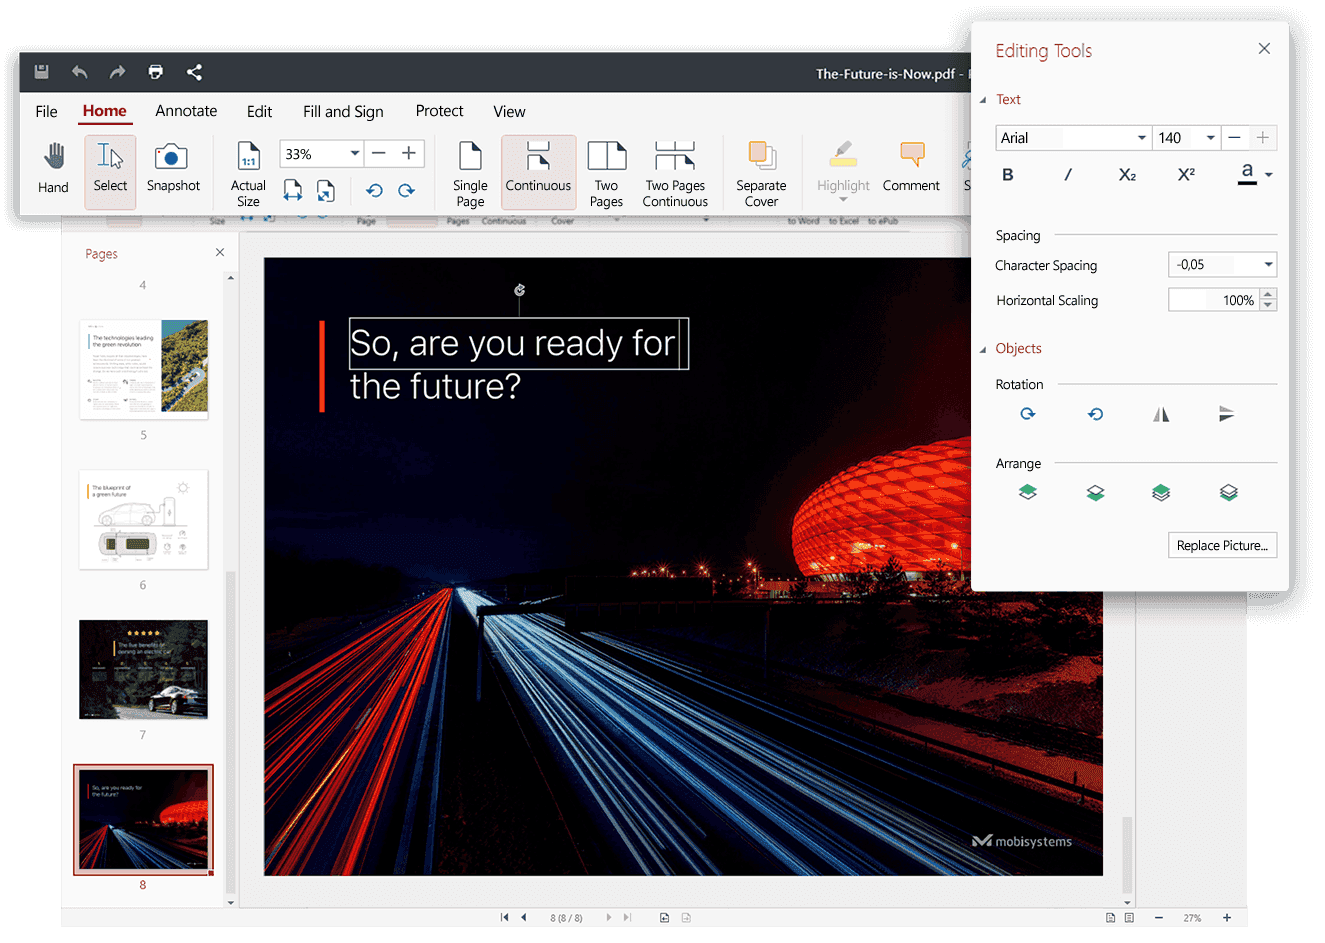Select page 7 thumbnail
This screenshot has height=943, width=1325.
(x=144, y=669)
